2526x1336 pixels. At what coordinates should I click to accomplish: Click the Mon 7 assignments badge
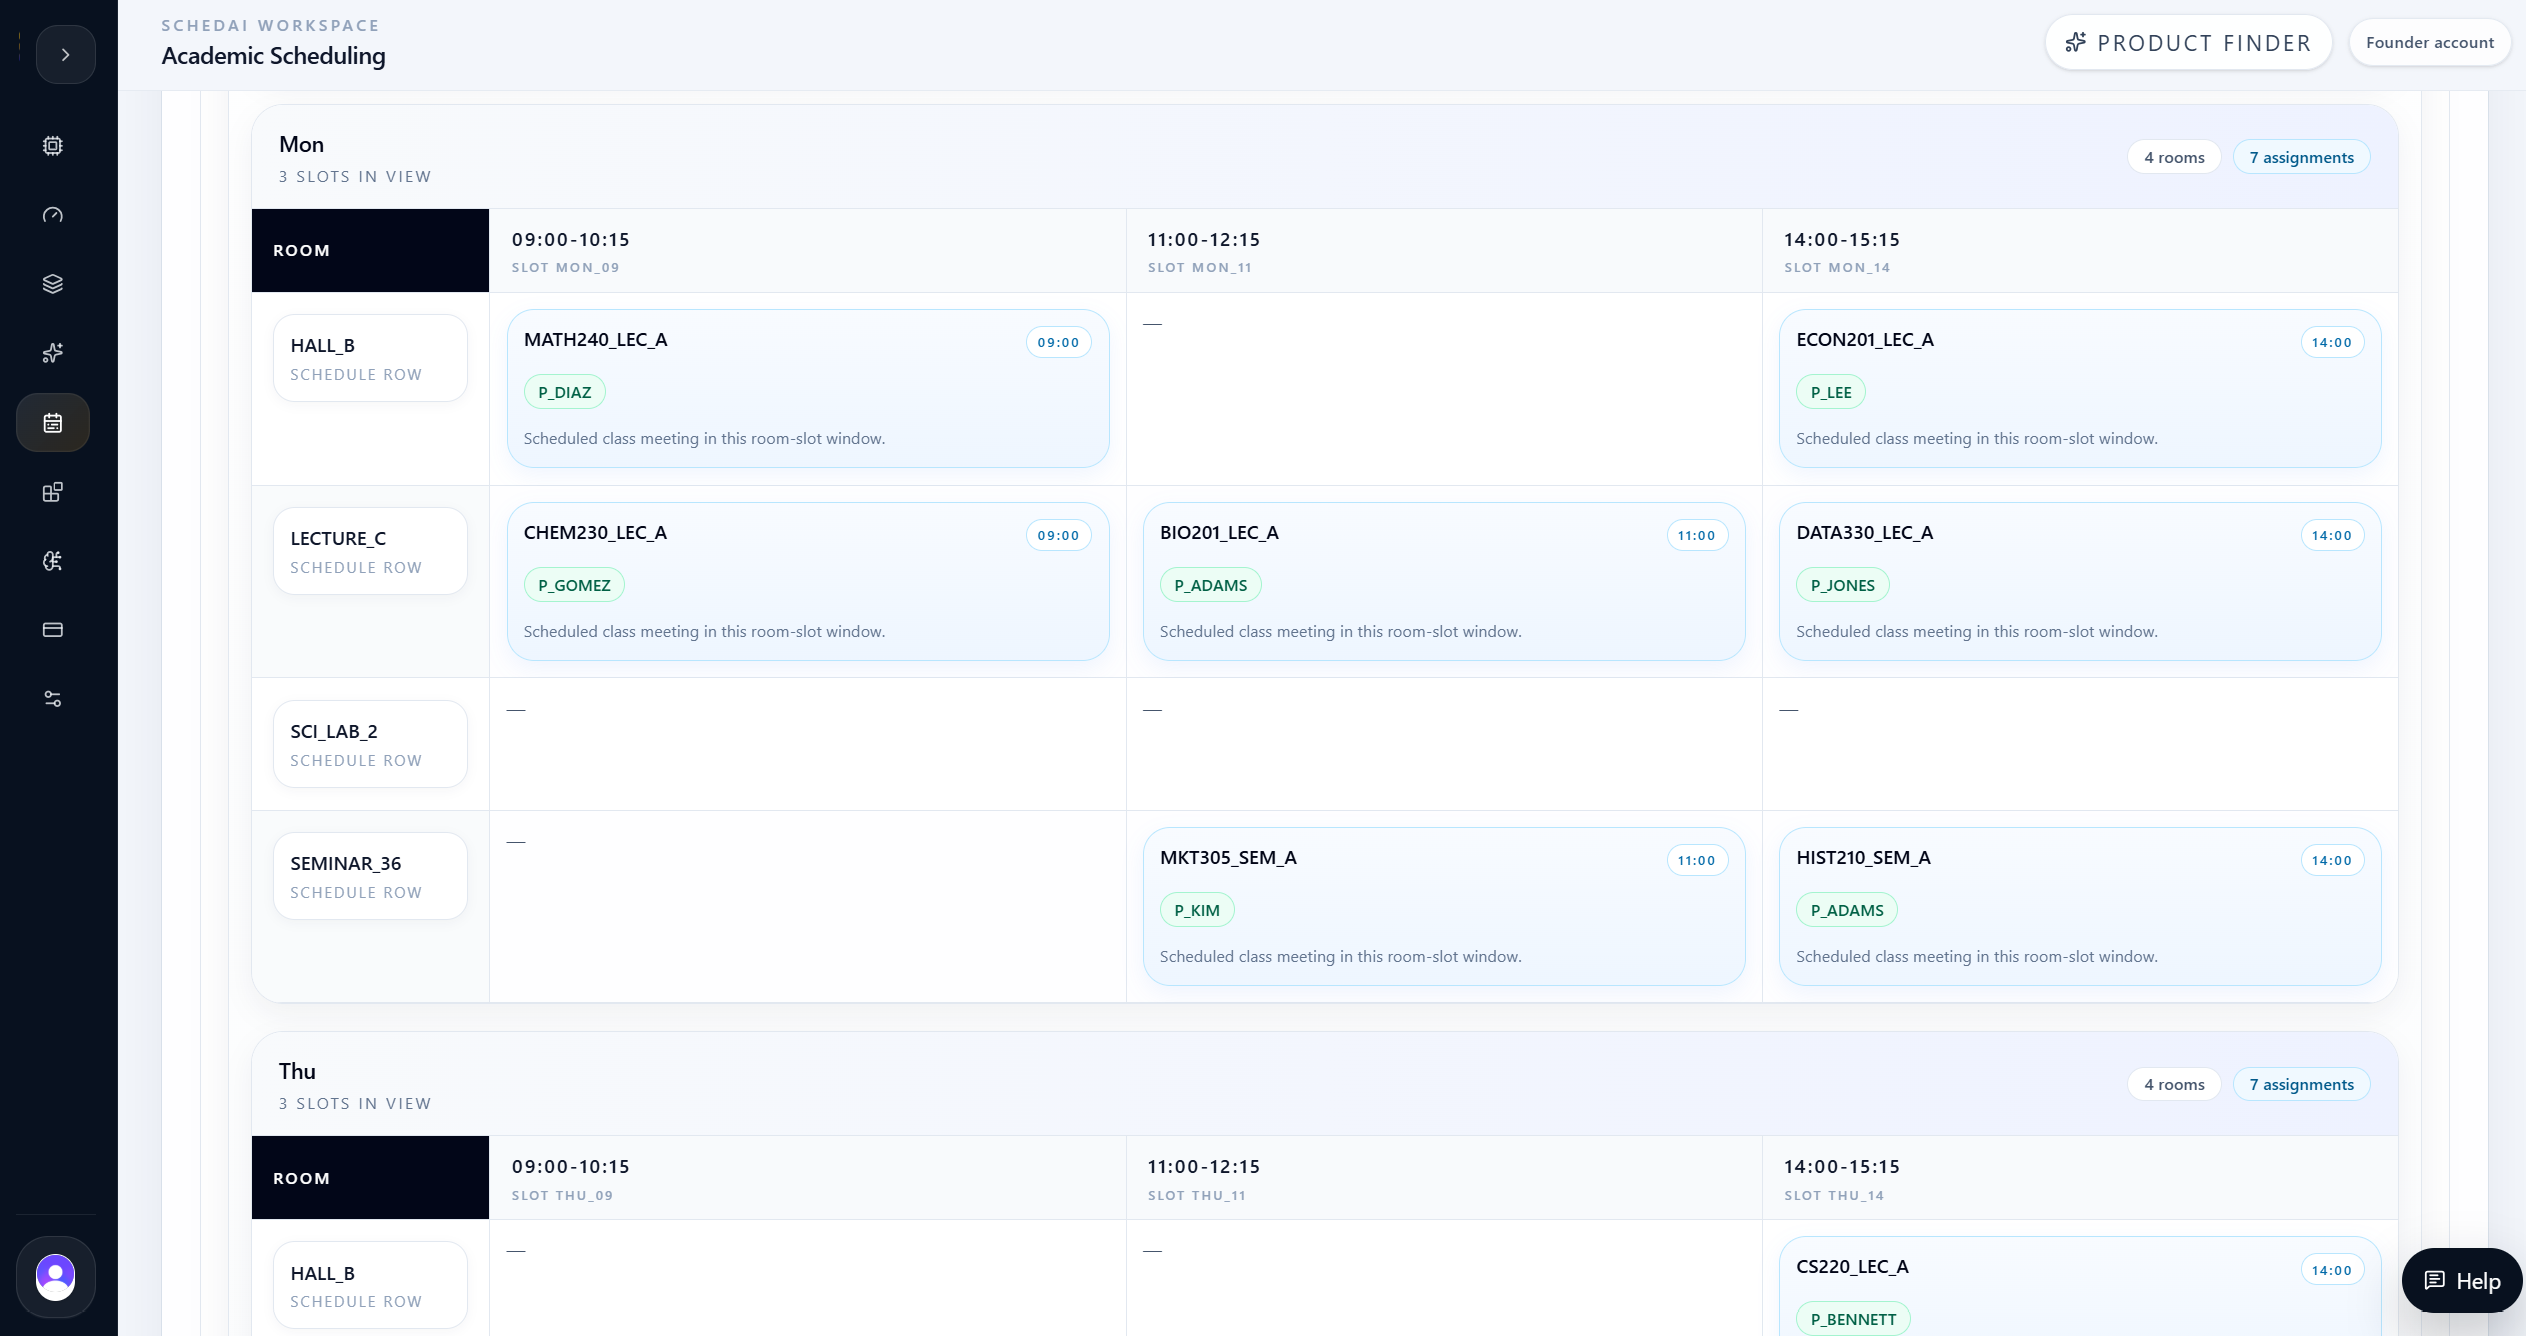coord(2301,157)
